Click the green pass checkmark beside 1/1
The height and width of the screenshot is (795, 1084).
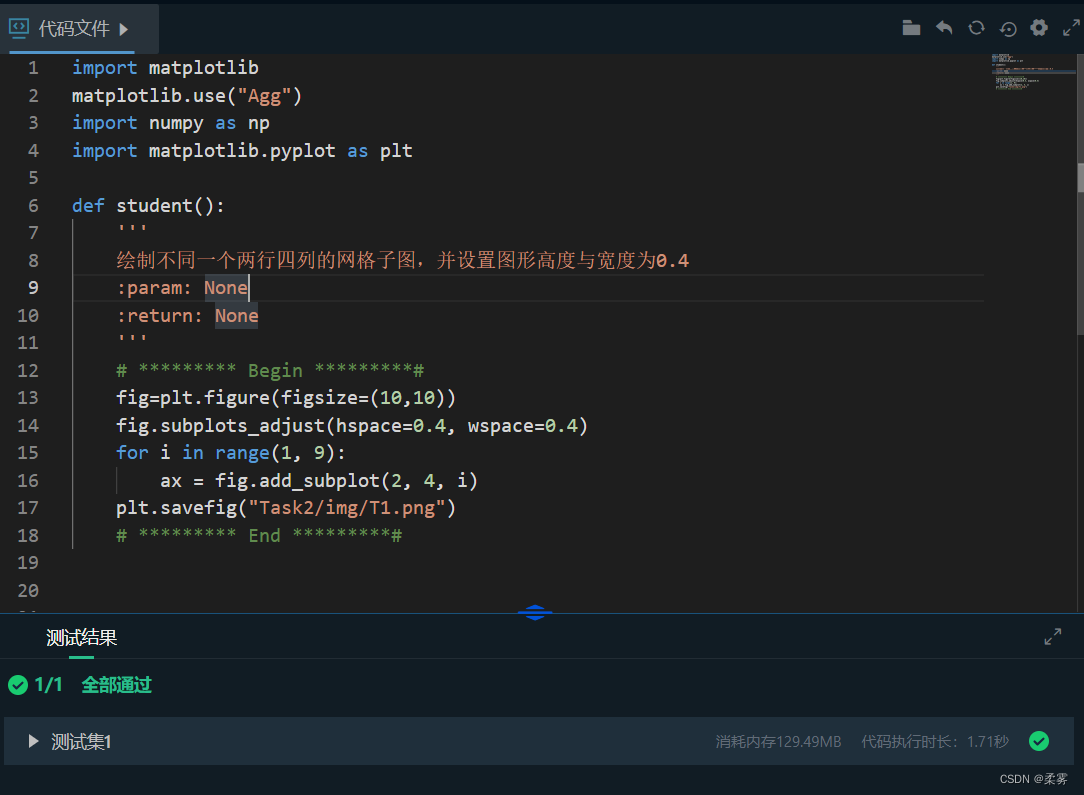coord(18,685)
